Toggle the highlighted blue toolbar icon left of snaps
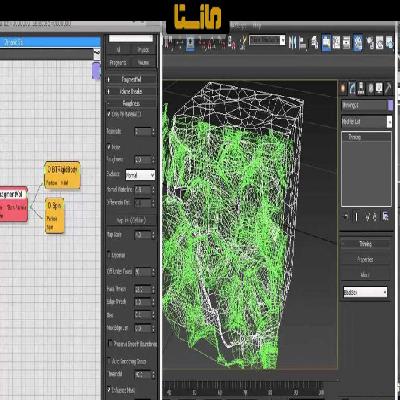Image resolution: width=400 pixels, height=400 pixels. click(x=190, y=43)
